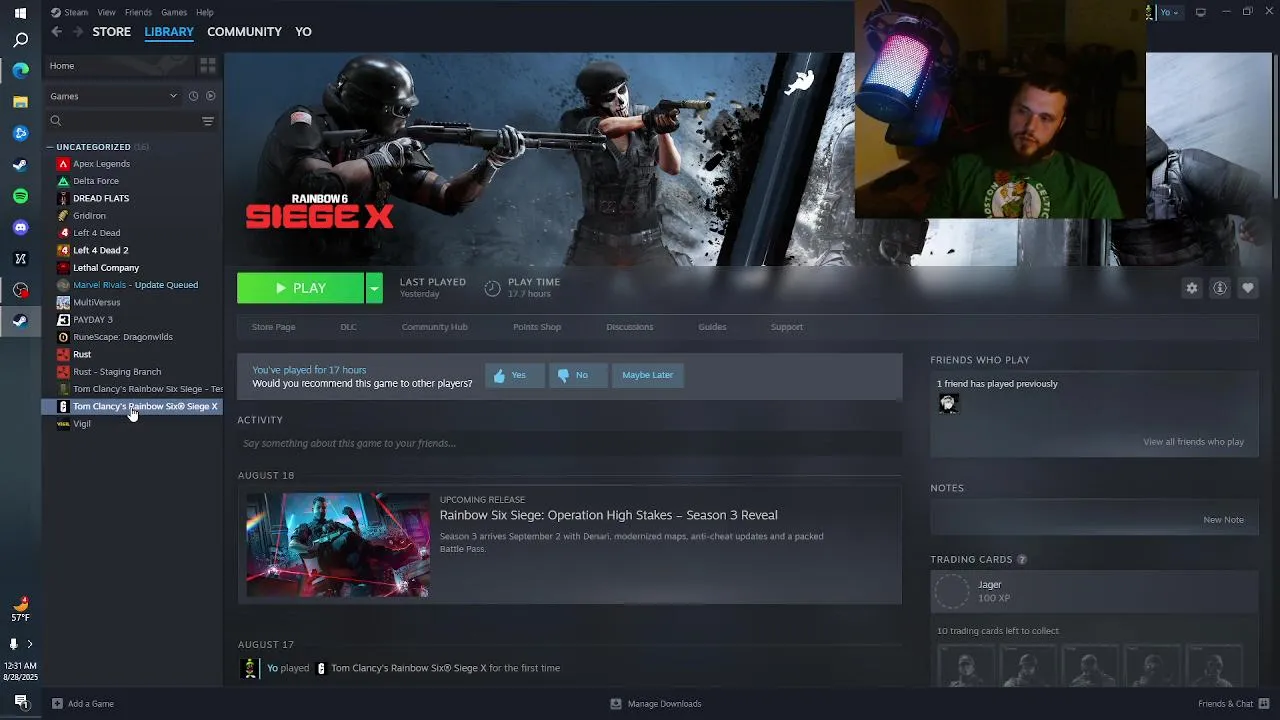1280x720 pixels.
Task: Open trading cards help question mark
Action: (1022, 559)
